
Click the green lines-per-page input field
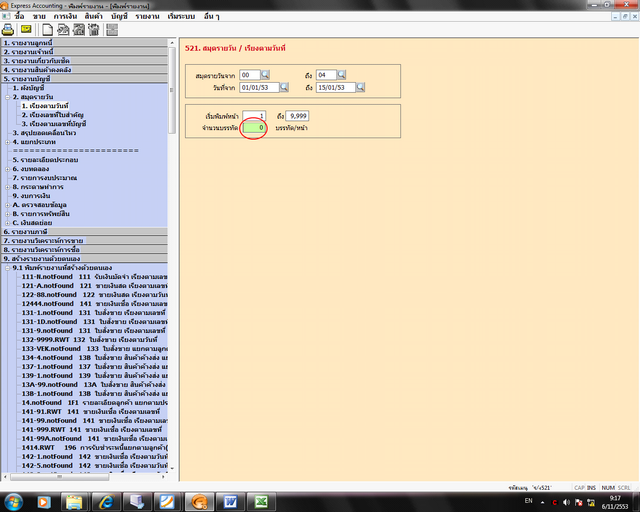pyautogui.click(x=253, y=128)
